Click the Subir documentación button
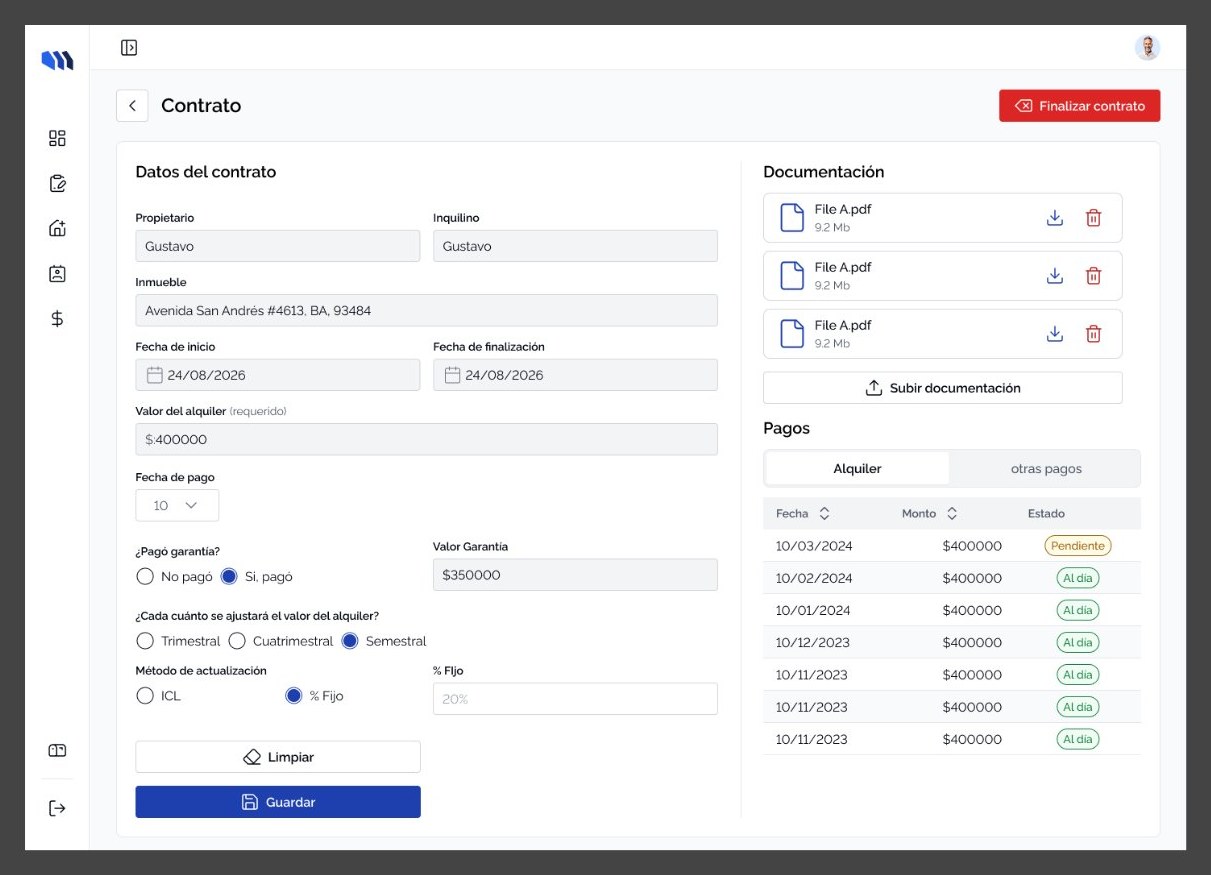 (942, 388)
